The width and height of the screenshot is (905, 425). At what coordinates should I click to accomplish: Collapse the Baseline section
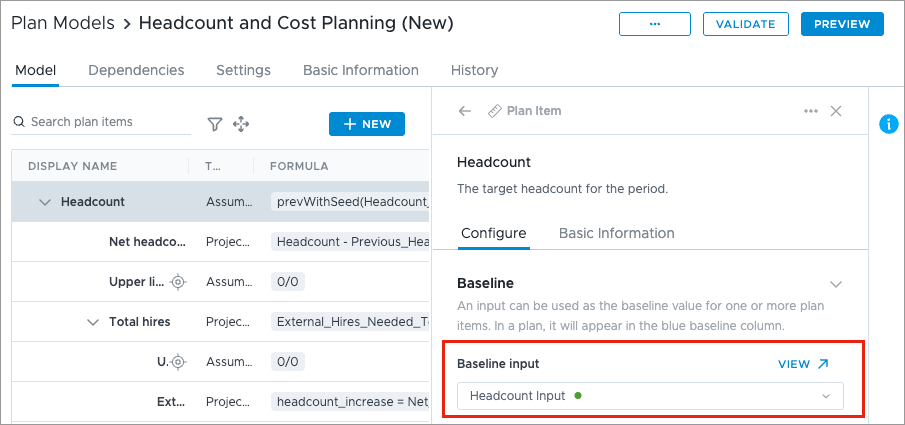click(x=835, y=284)
